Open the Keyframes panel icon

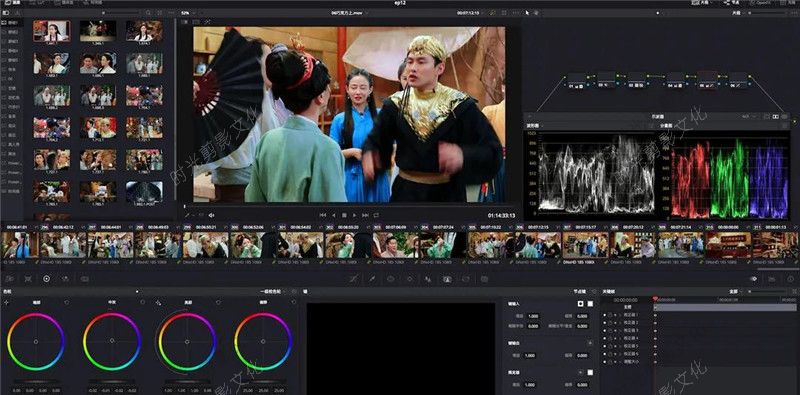754,279
